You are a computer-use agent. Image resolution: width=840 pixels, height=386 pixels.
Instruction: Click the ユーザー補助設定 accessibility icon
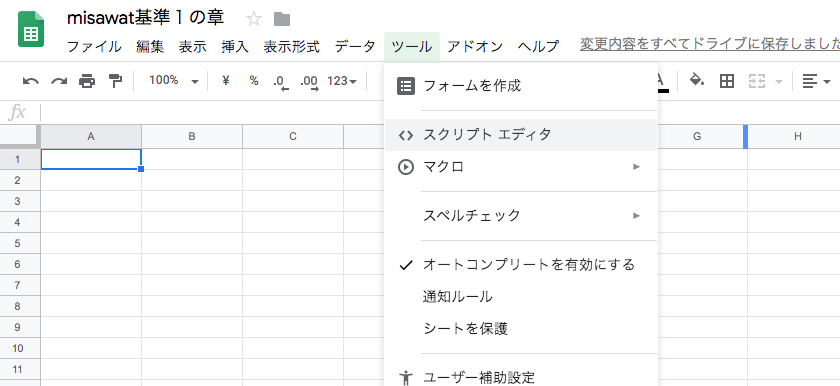tap(406, 378)
